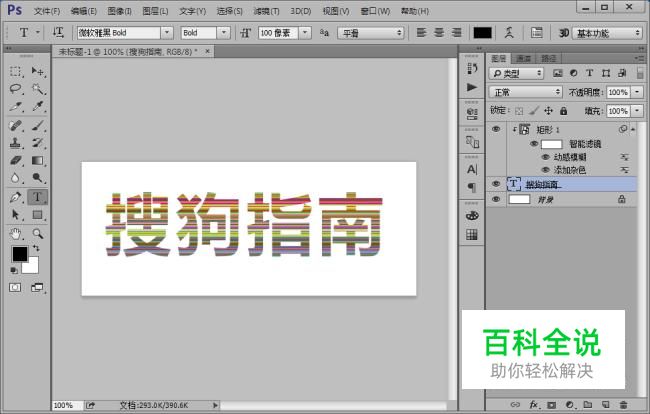This screenshot has width=650, height=414.
Task: Open the 图层(L) menu
Action: click(x=155, y=11)
